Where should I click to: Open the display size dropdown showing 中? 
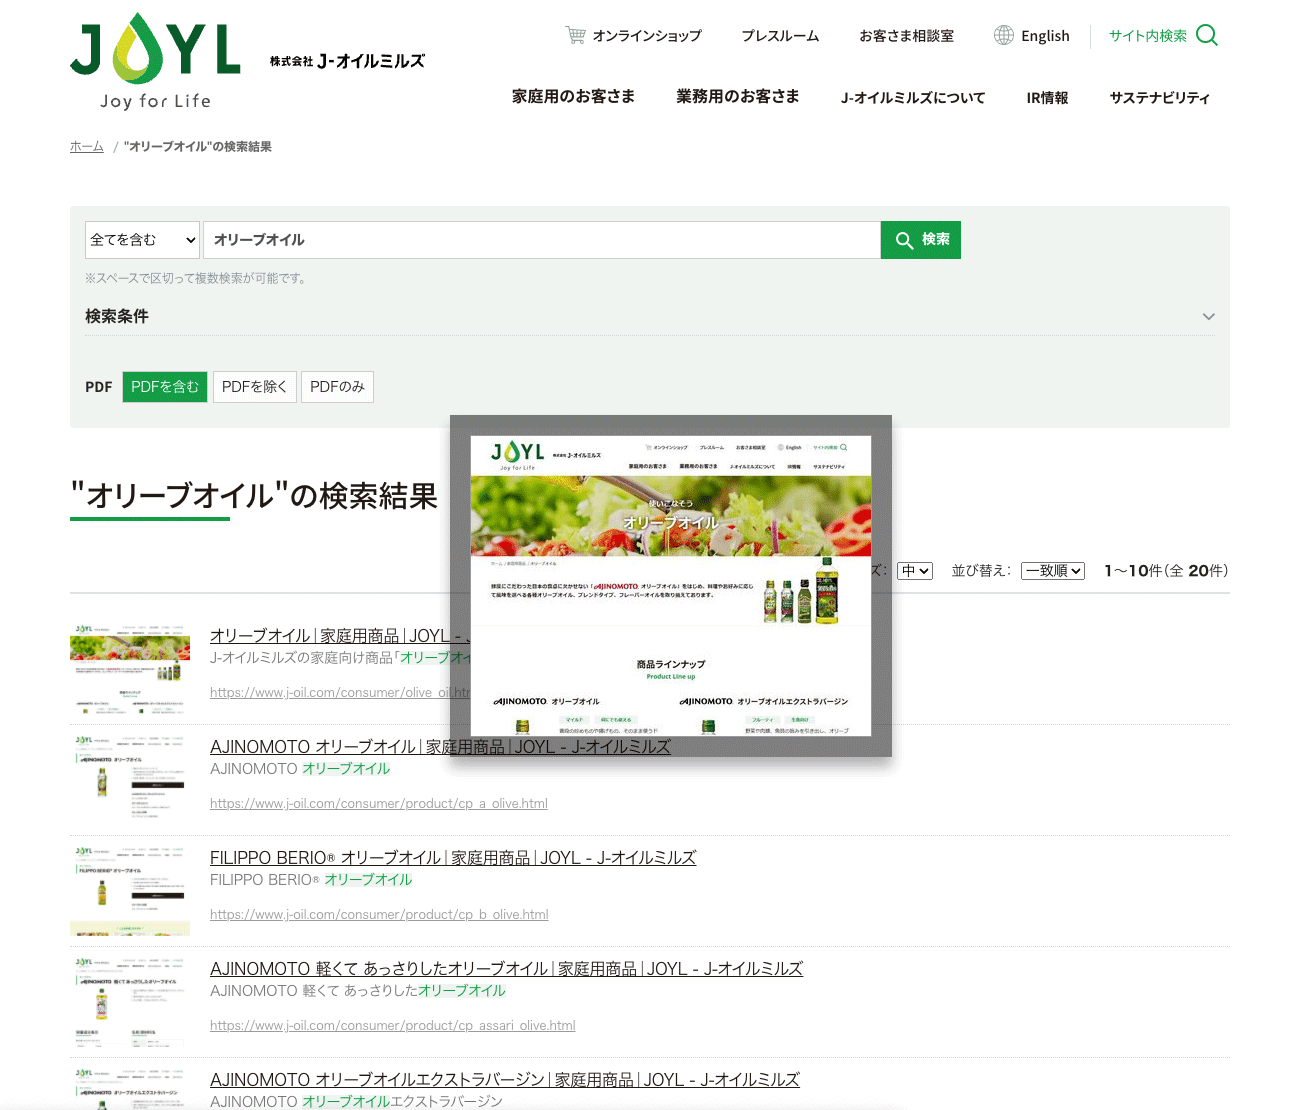pyautogui.click(x=915, y=571)
